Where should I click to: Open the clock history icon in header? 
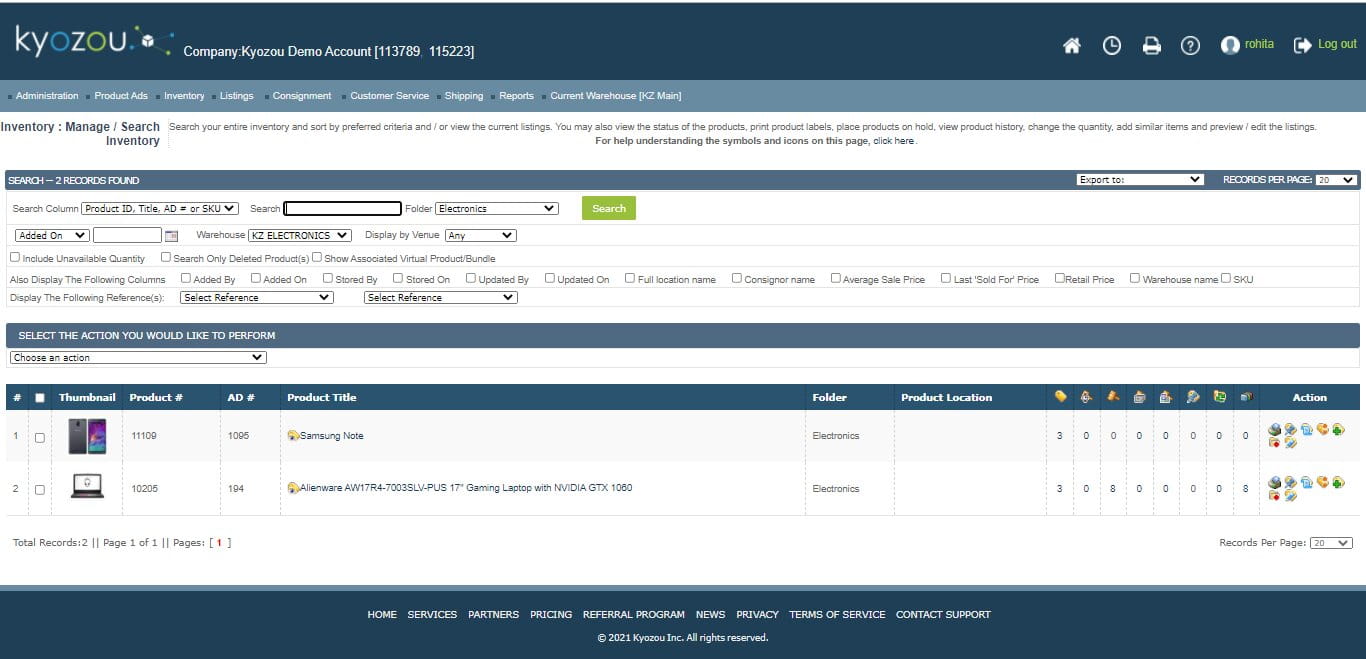[x=1112, y=46]
